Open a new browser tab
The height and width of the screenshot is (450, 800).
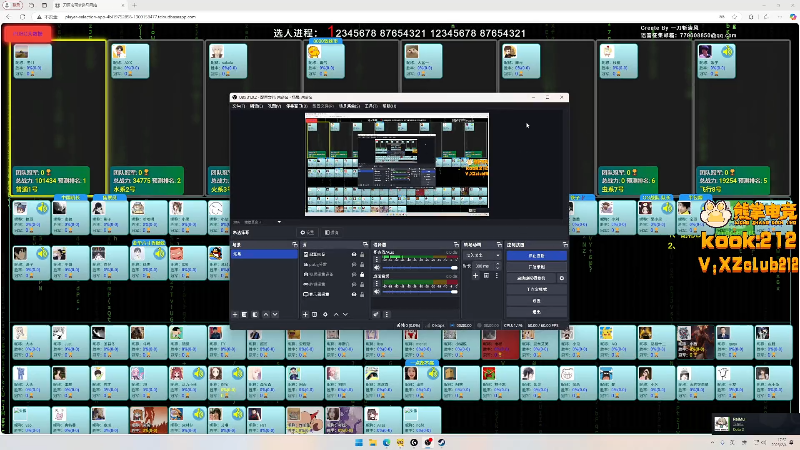point(134,5)
